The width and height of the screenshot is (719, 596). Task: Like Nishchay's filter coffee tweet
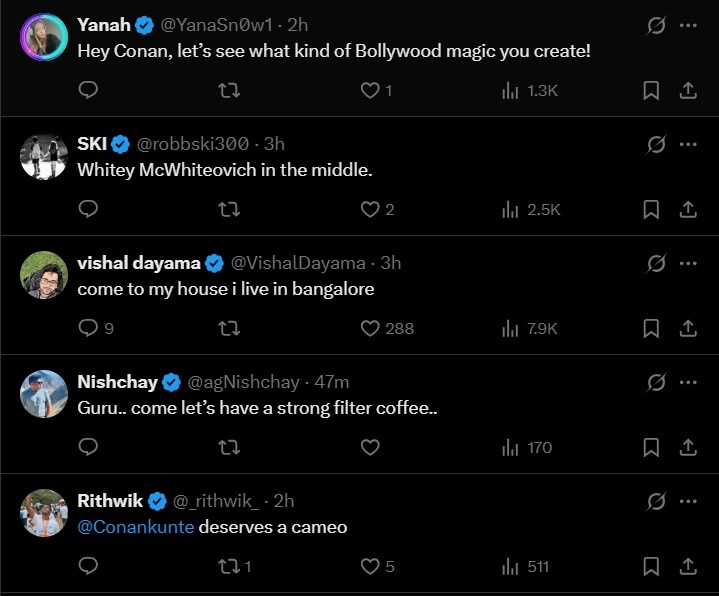click(370, 447)
